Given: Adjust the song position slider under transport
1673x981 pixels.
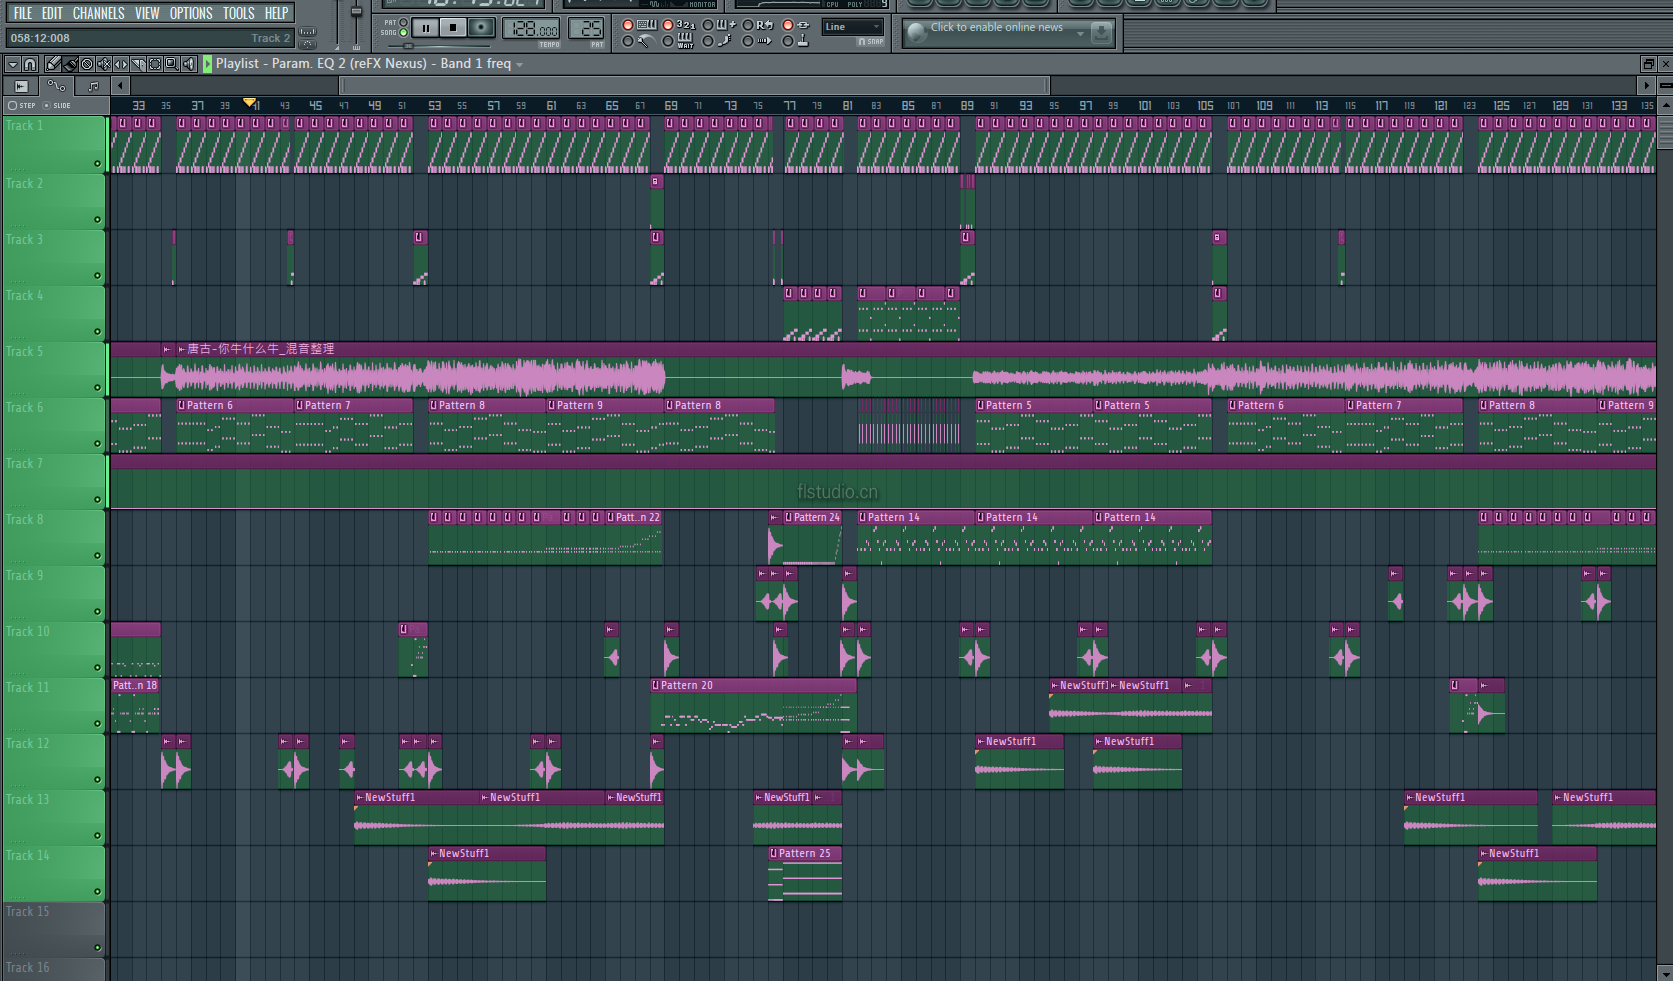Looking at the screenshot, I should (408, 46).
